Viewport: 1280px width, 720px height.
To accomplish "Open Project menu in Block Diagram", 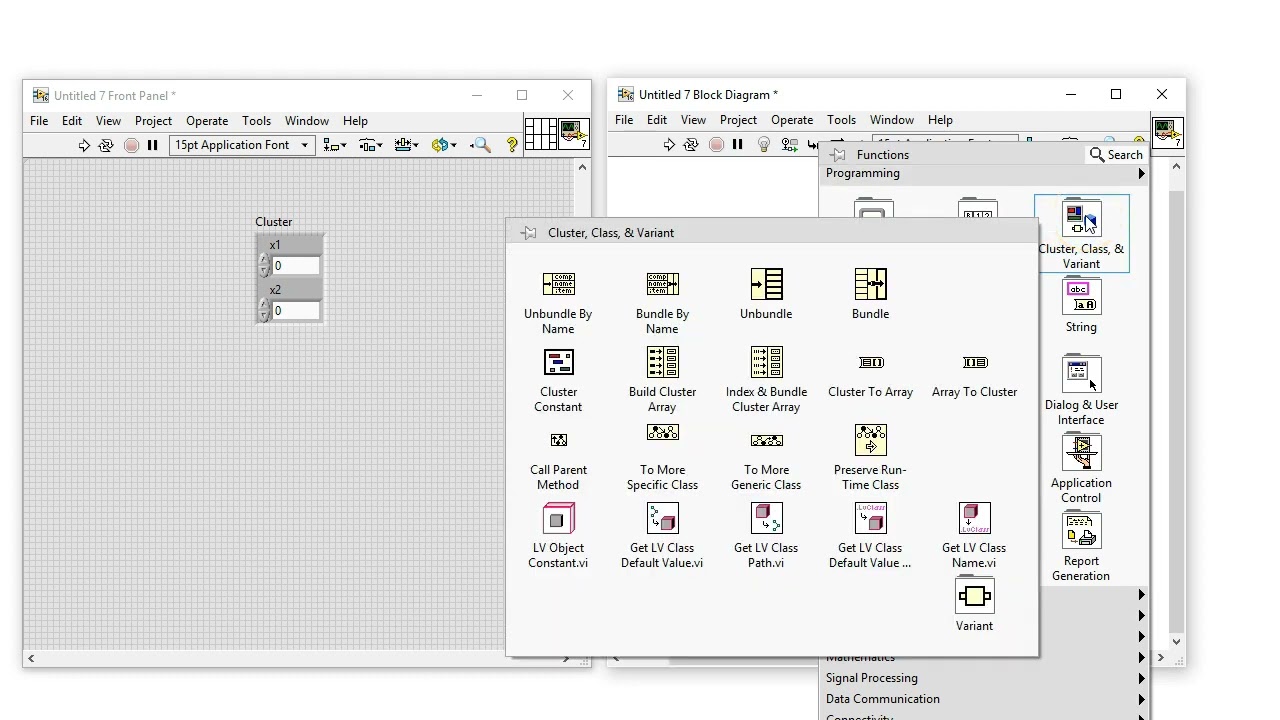I will [x=738, y=120].
